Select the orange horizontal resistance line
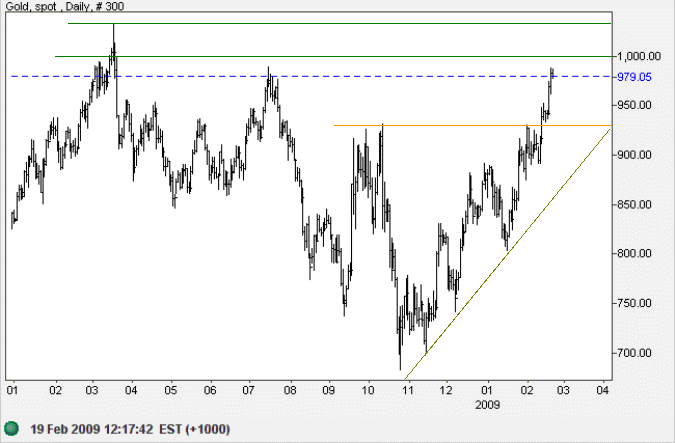675x443 pixels. click(473, 126)
